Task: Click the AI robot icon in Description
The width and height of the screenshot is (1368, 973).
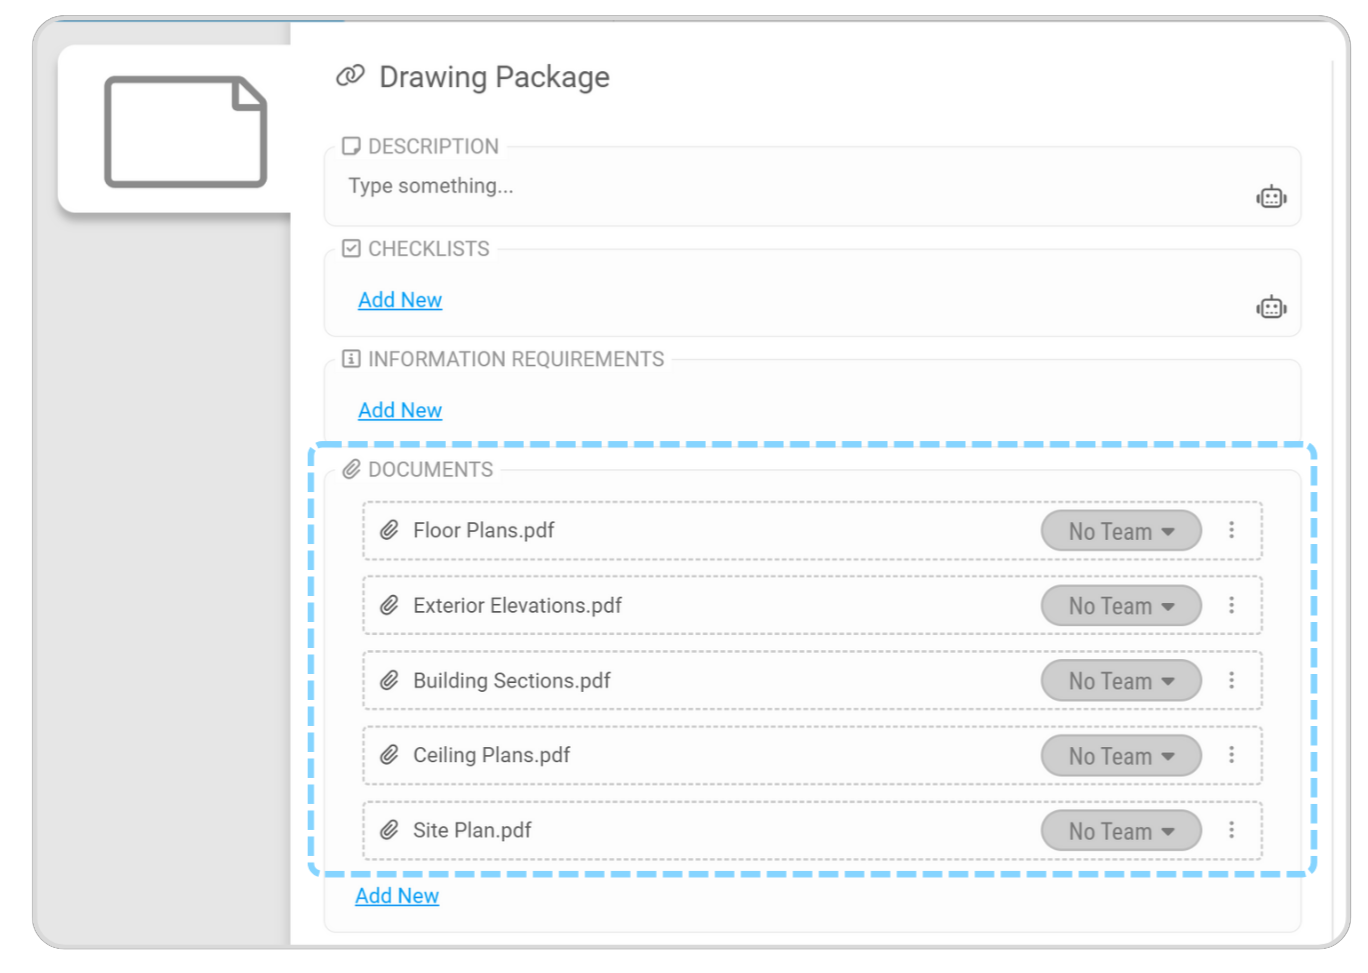Action: pos(1271,197)
